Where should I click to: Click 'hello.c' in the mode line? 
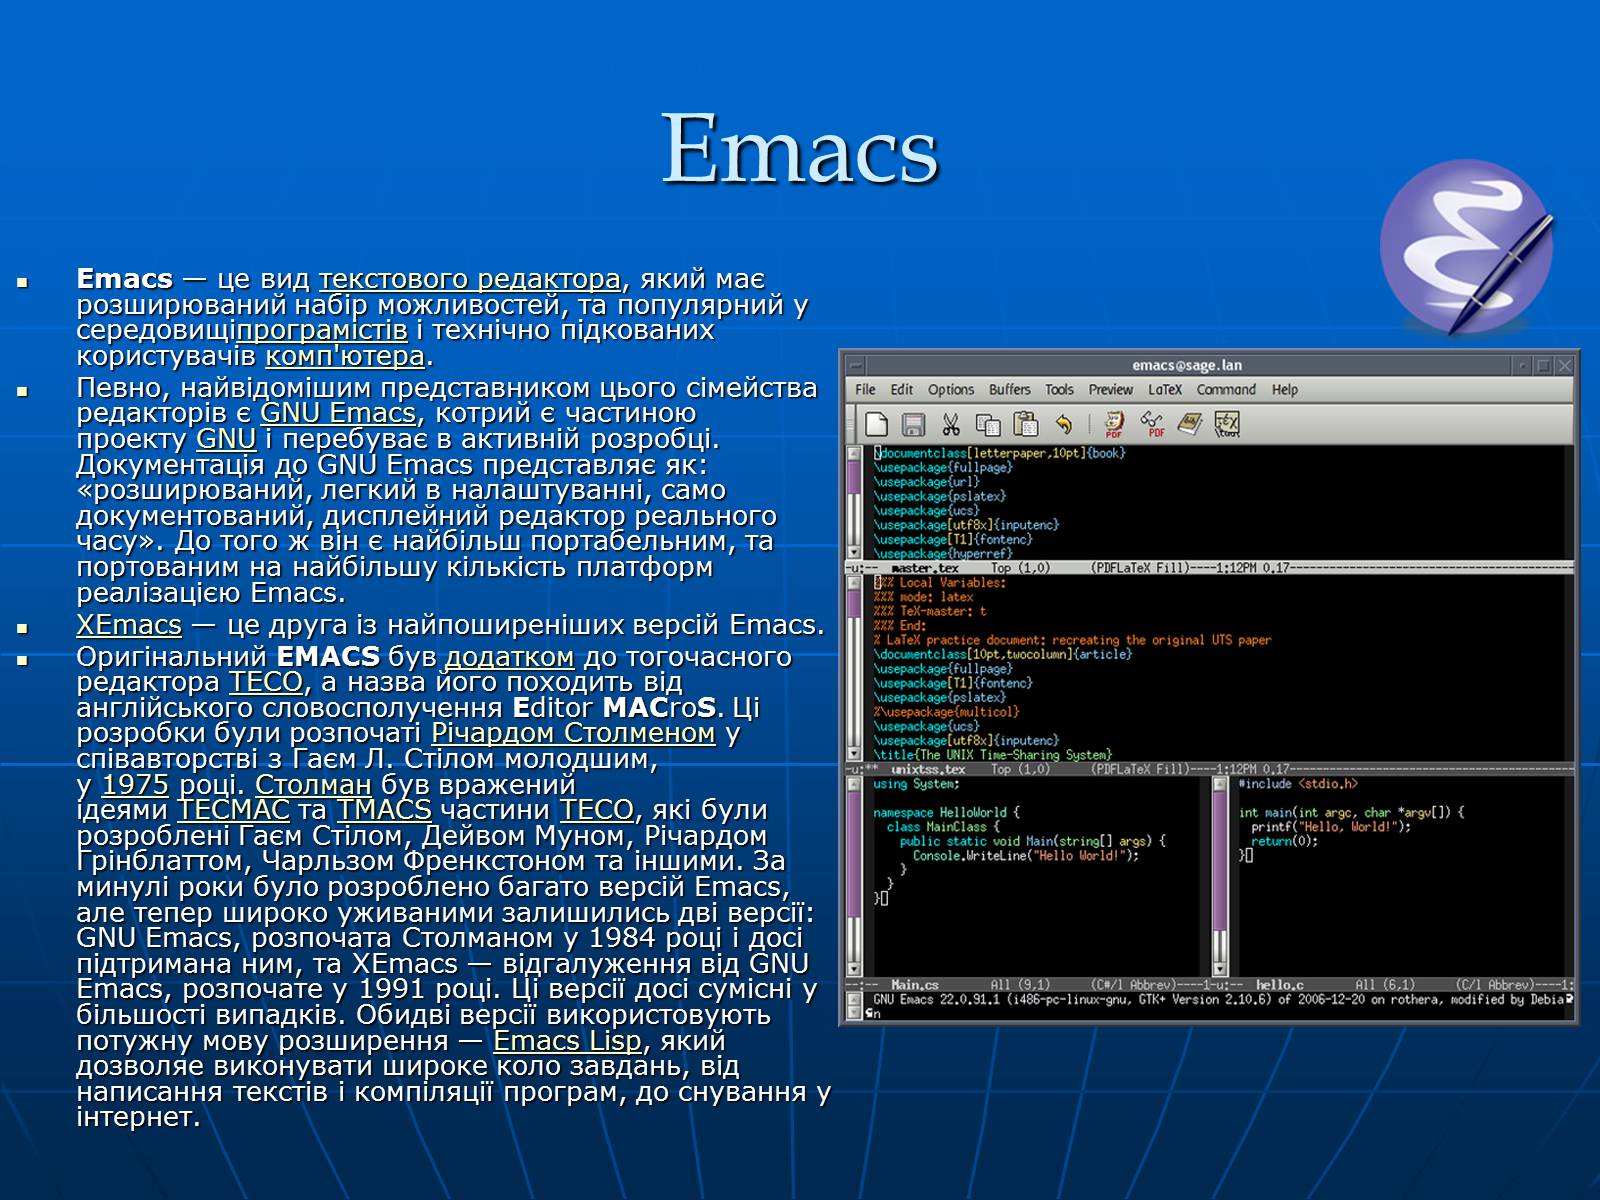point(1281,985)
